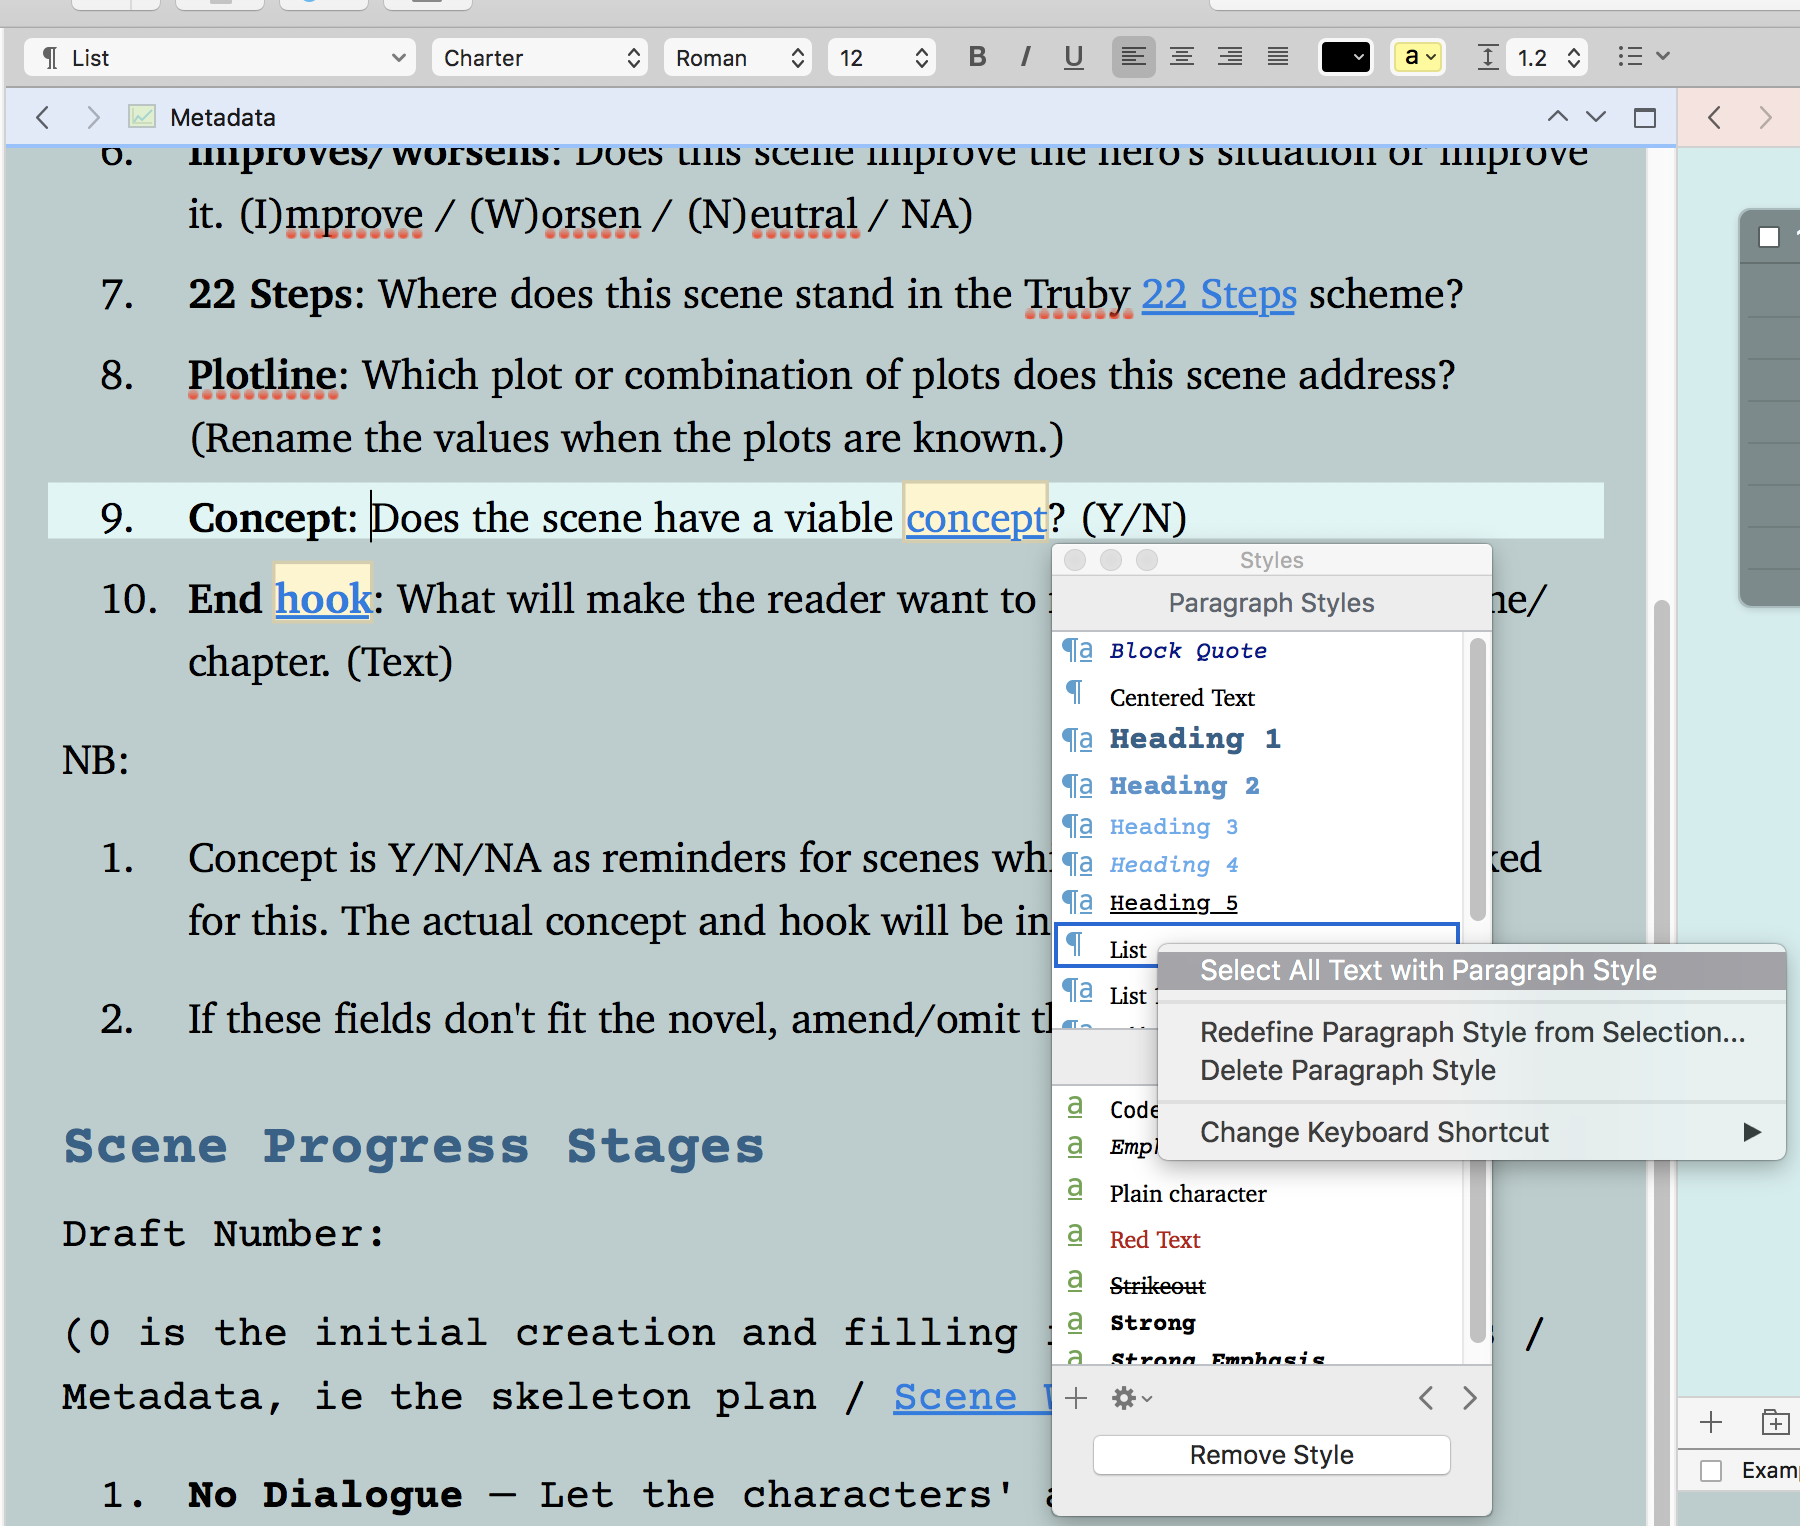This screenshot has height=1526, width=1800.
Task: Click the Plotline list item text
Action: point(822,407)
